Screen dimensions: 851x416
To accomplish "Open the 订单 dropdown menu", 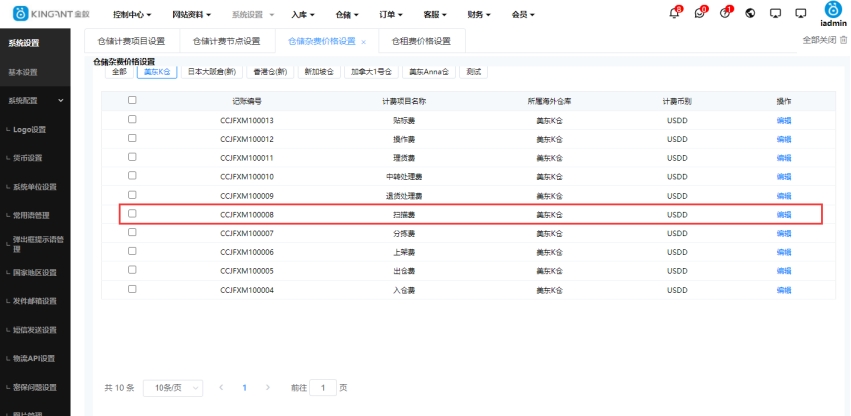I will [x=391, y=15].
